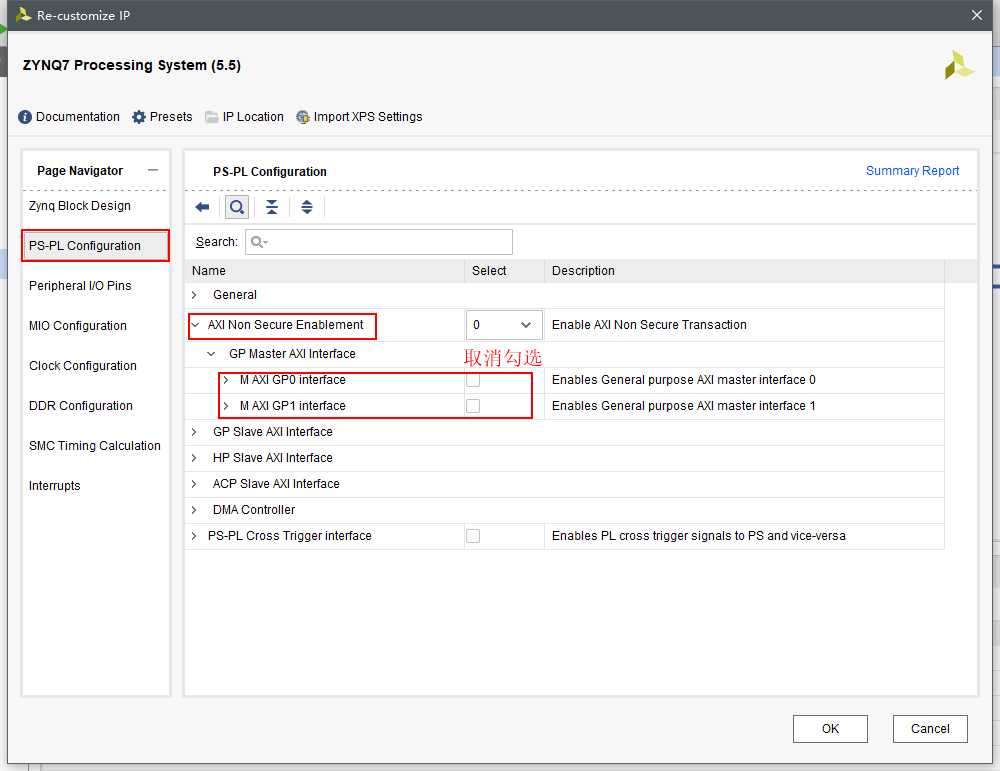This screenshot has height=771, width=1000.
Task: Collapse GP Master AXI Interface group
Action: 211,354
